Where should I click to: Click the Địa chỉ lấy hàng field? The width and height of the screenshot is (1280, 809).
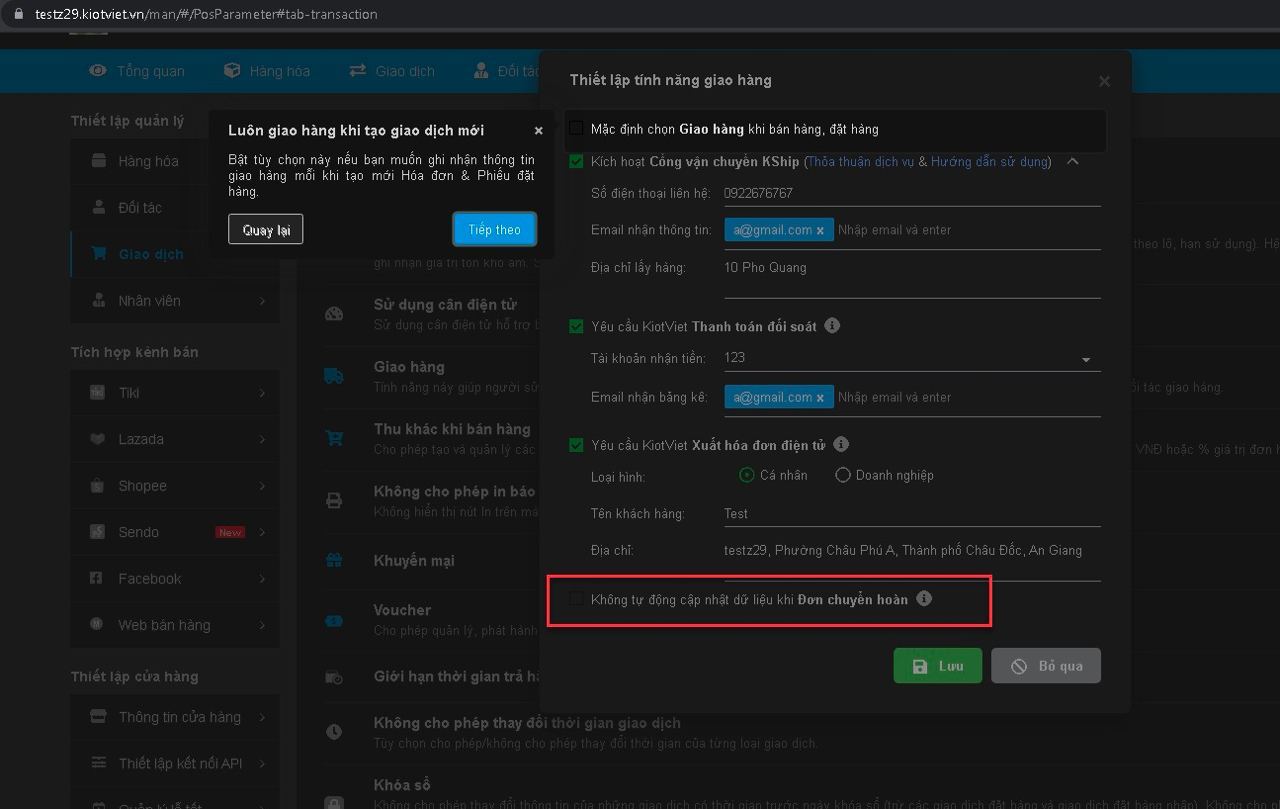(912, 278)
